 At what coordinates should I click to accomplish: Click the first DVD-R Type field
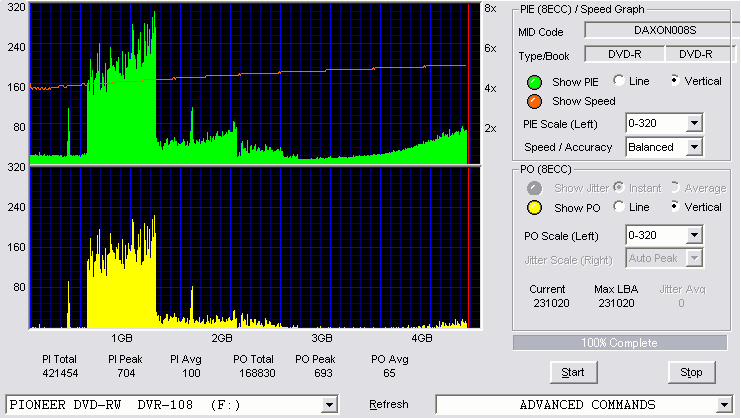pyautogui.click(x=625, y=54)
